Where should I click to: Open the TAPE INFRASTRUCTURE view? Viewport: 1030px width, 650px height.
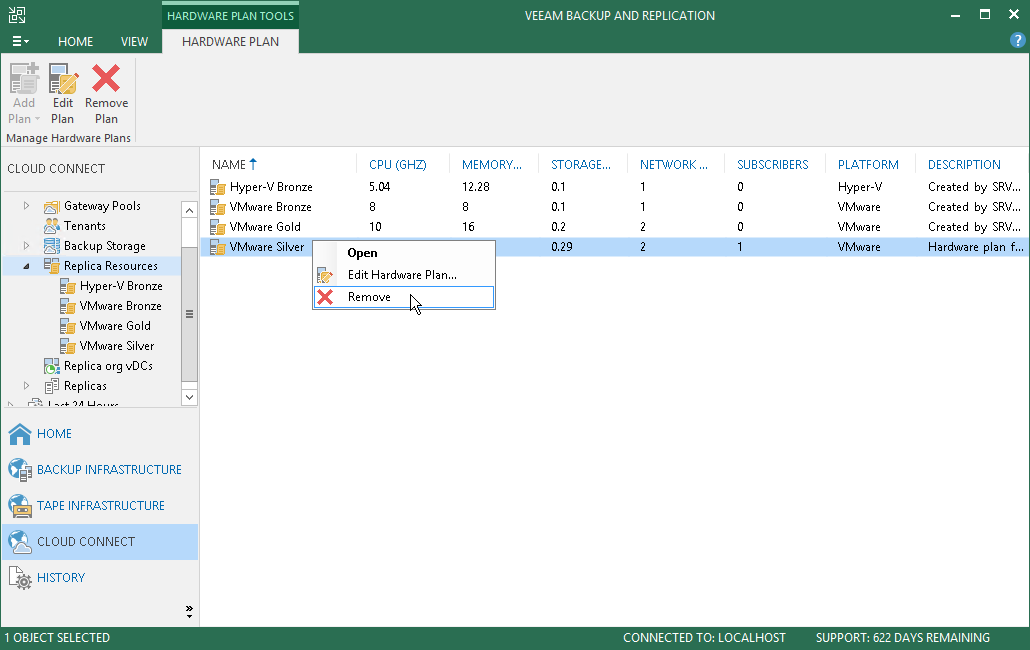coord(100,506)
